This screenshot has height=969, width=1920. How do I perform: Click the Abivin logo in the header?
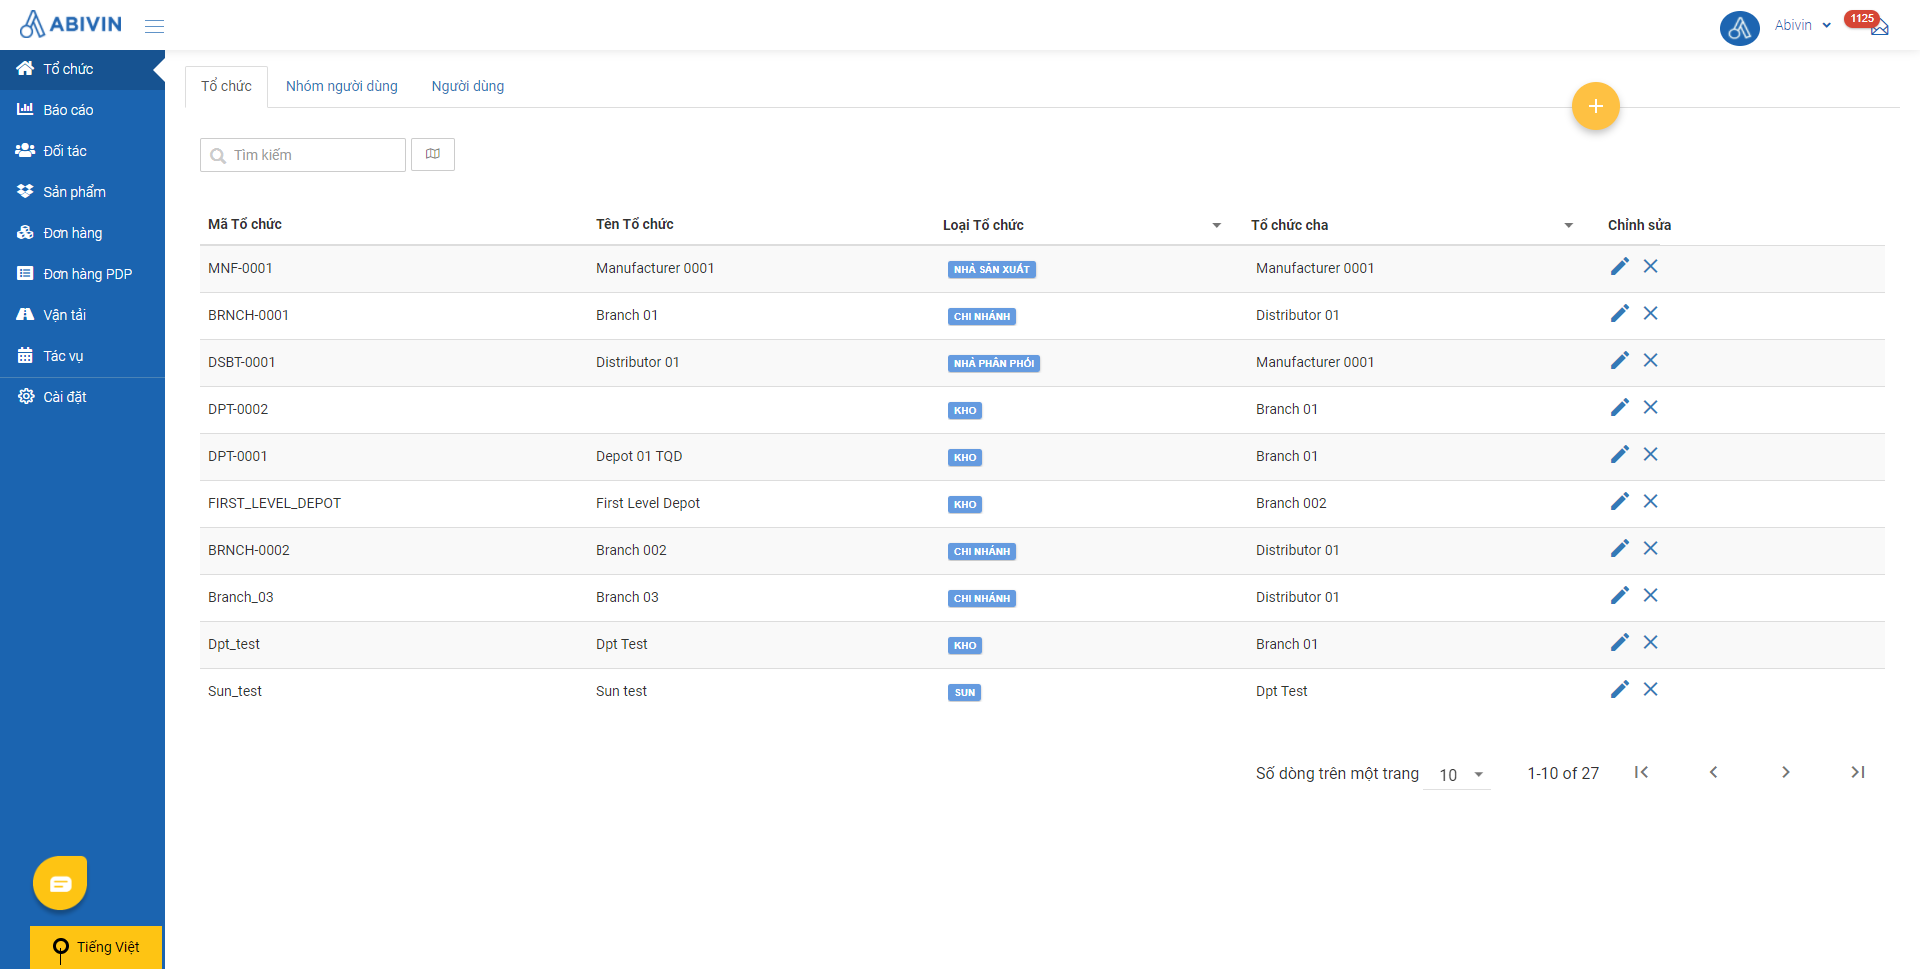coord(71,24)
